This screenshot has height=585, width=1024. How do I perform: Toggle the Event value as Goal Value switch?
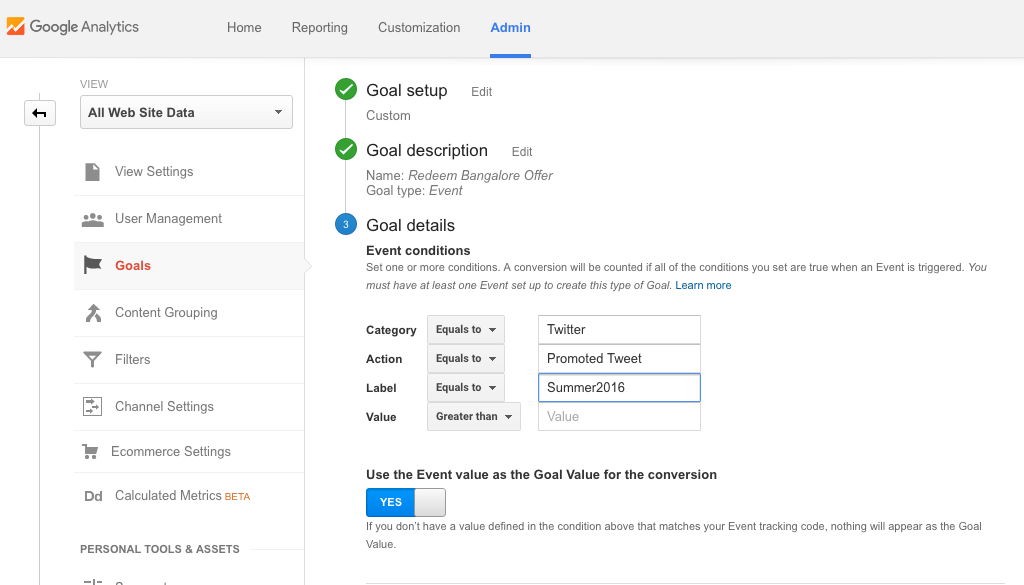[406, 502]
